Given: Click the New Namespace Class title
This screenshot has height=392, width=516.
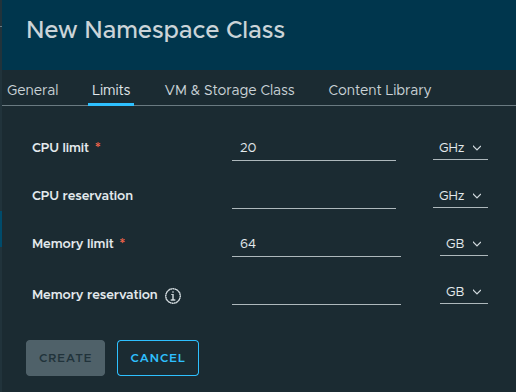Looking at the screenshot, I should click(x=156, y=30).
